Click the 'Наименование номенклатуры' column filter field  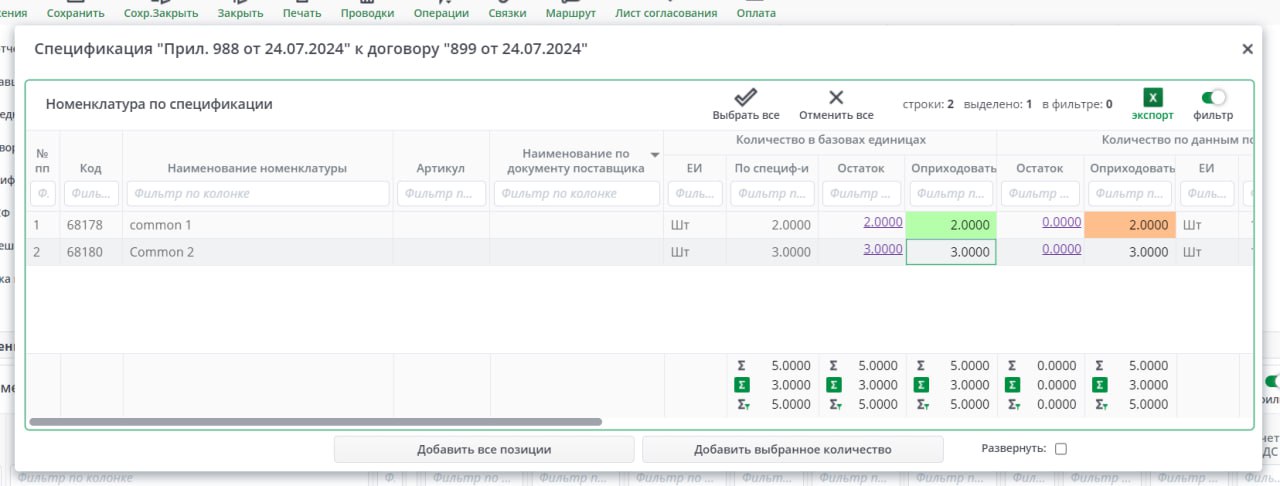[258, 193]
